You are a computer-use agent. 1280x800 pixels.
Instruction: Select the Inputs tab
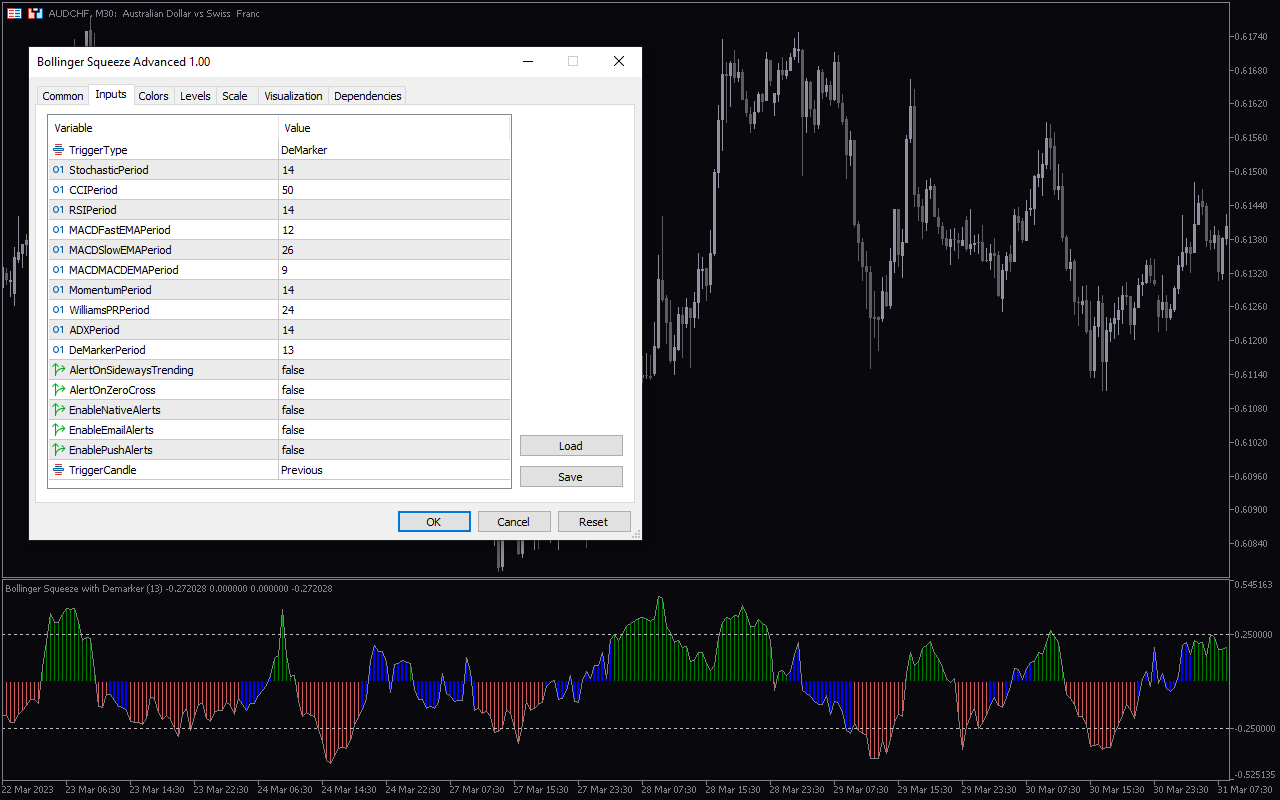tap(111, 94)
